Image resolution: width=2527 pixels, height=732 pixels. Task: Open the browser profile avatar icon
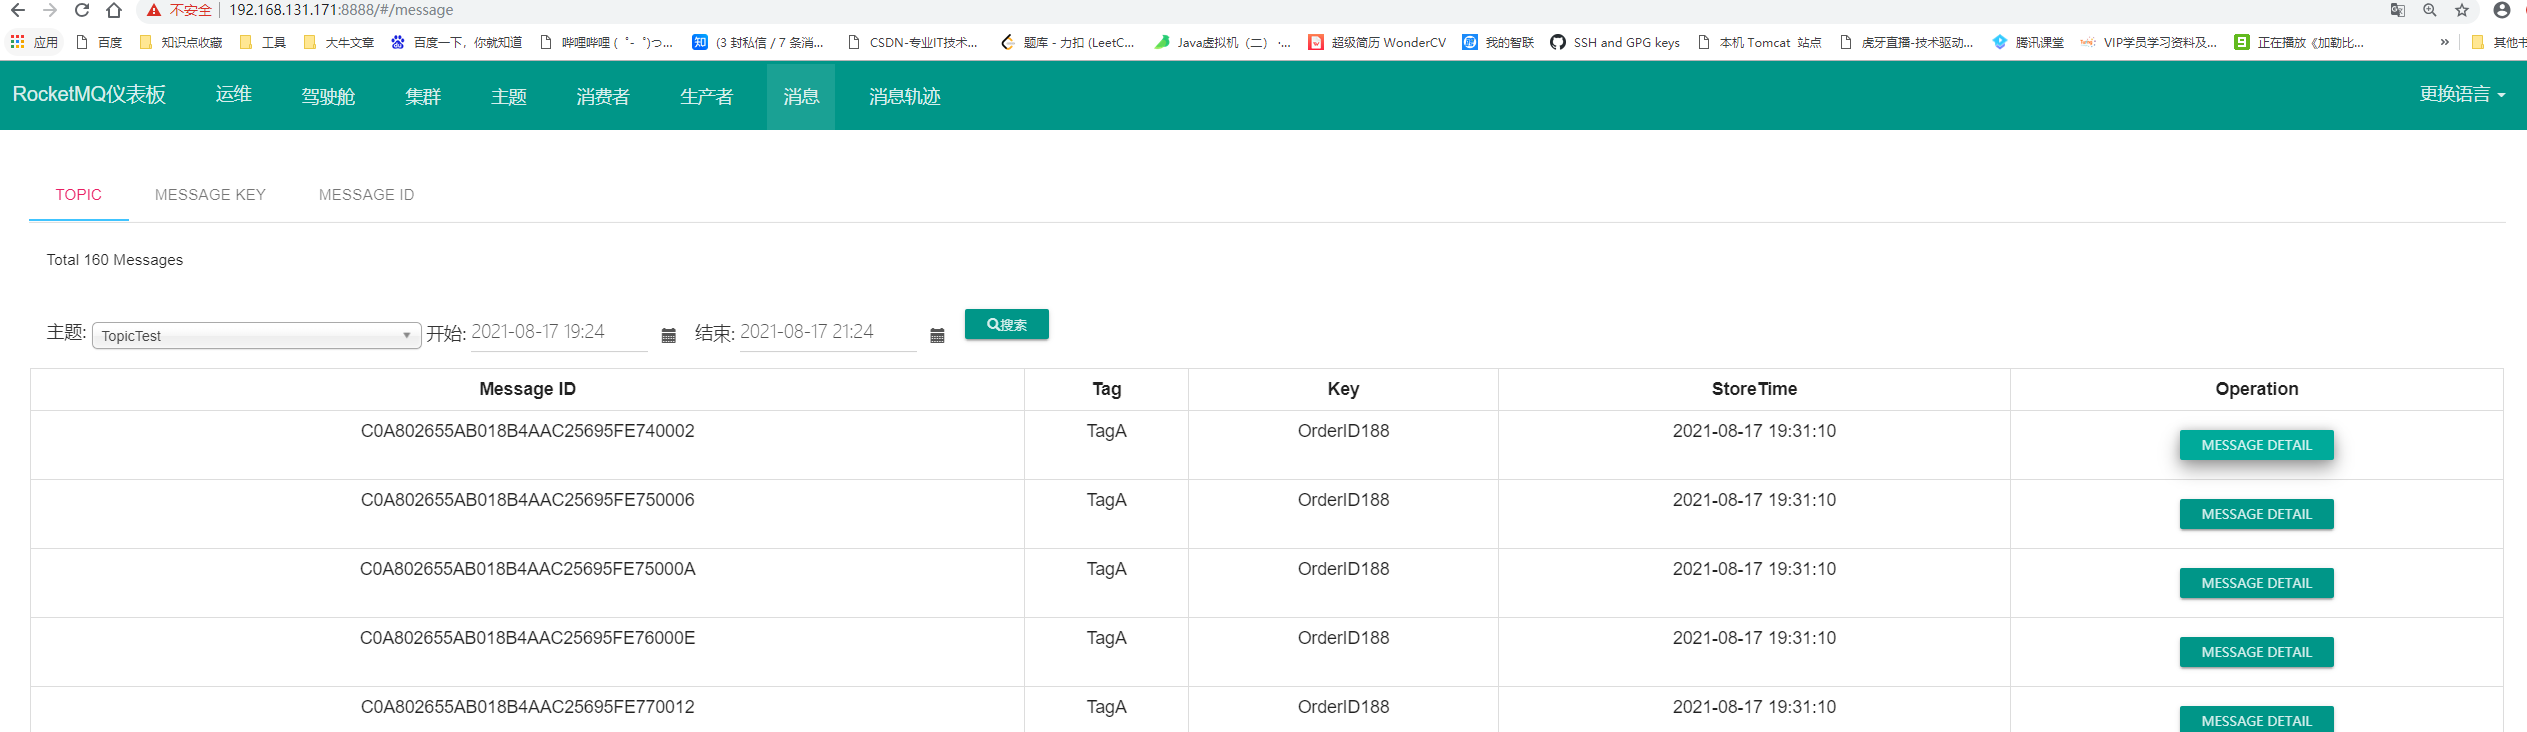point(2501,10)
